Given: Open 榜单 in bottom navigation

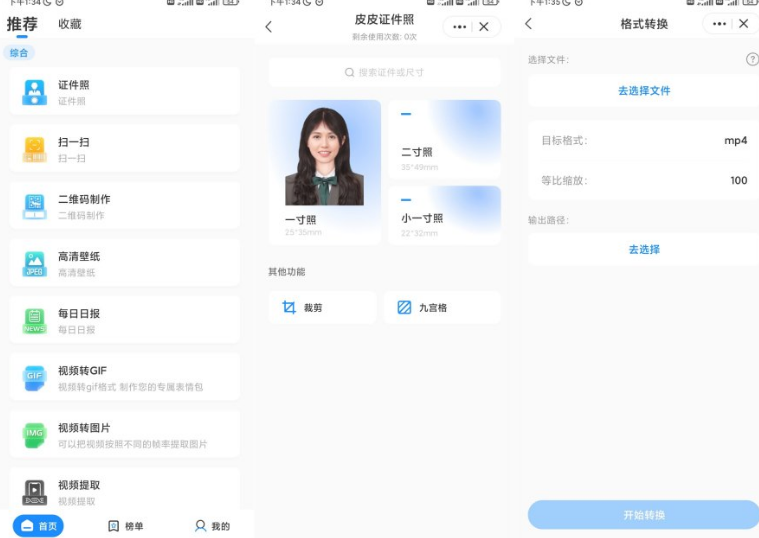Looking at the screenshot, I should [126, 526].
